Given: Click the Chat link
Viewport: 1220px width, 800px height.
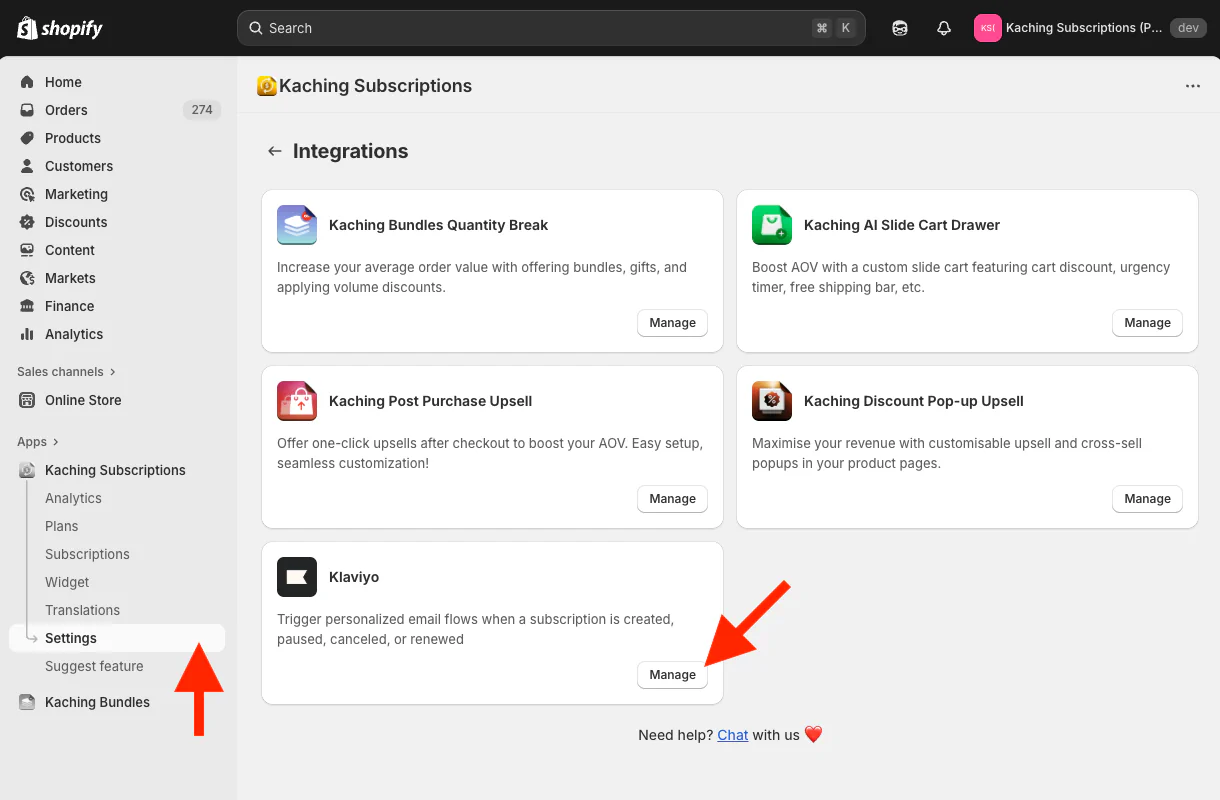Looking at the screenshot, I should (x=733, y=735).
